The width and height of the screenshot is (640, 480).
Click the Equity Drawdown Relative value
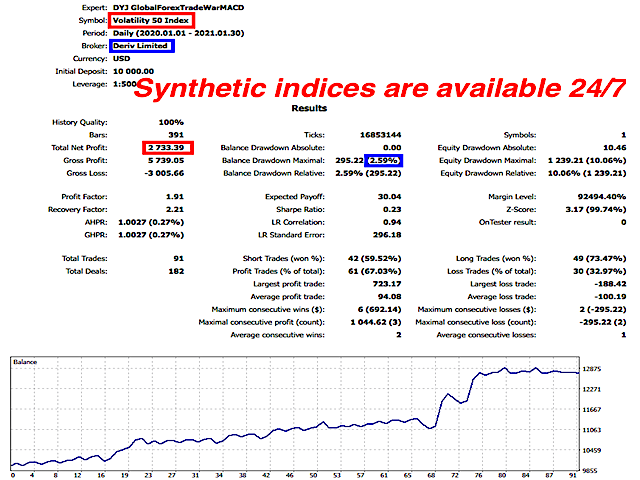coord(587,173)
